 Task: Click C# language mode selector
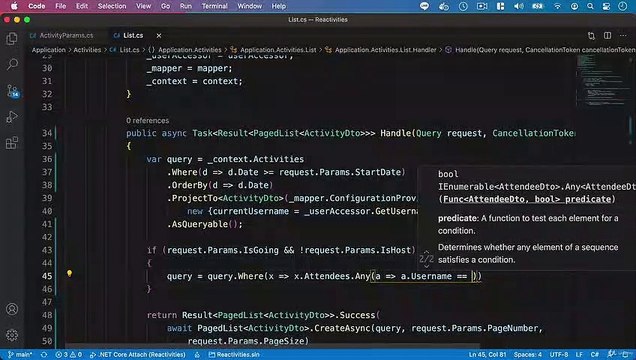pyautogui.click(x=594, y=355)
